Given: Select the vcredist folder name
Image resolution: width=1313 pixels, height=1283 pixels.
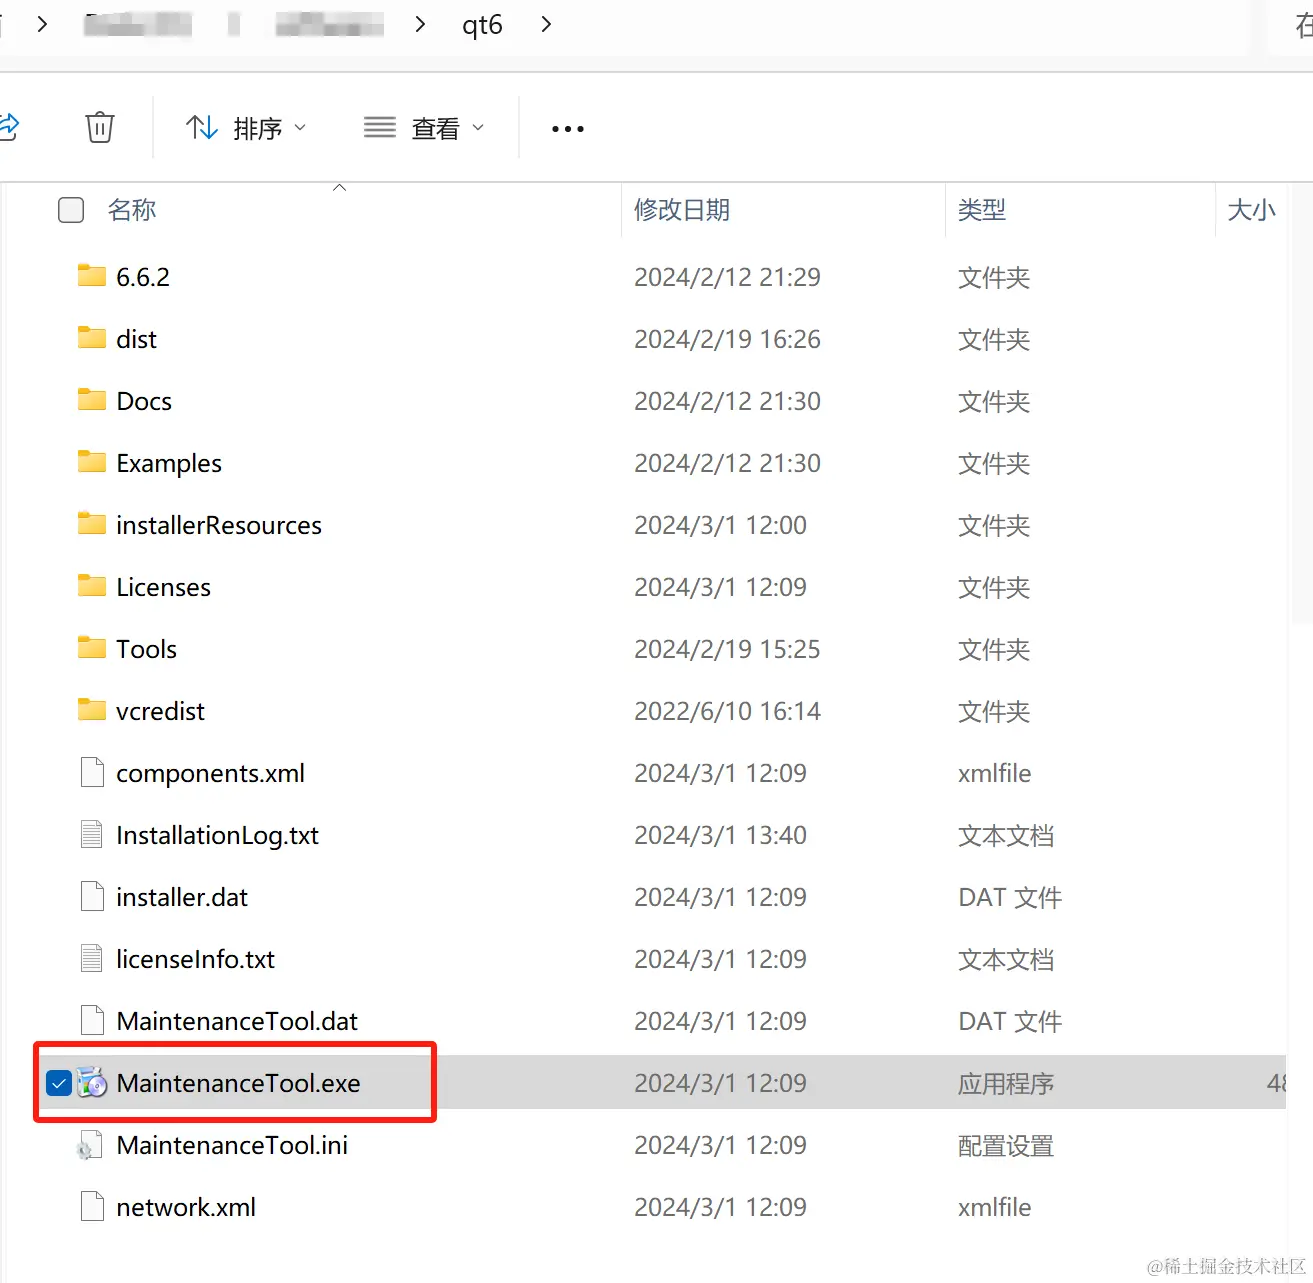Looking at the screenshot, I should pos(160,711).
